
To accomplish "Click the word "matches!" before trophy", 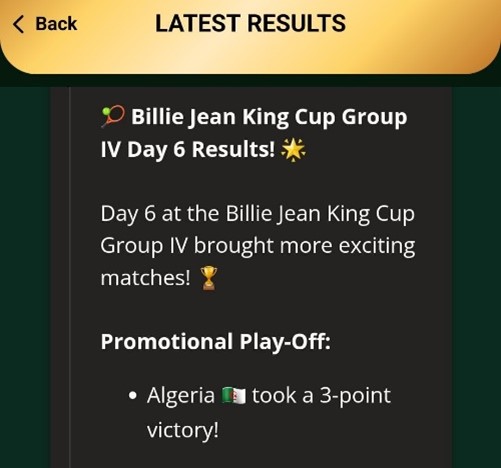I will pyautogui.click(x=145, y=278).
